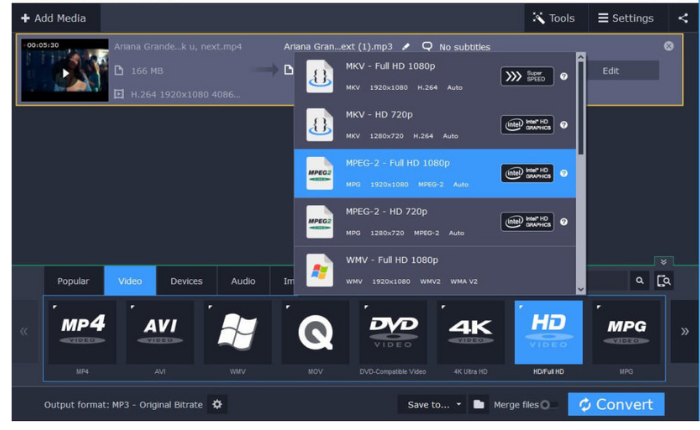Viewport: 700px width, 430px height.
Task: Play the Ariana Grande video thumbnail
Action: tap(65, 73)
